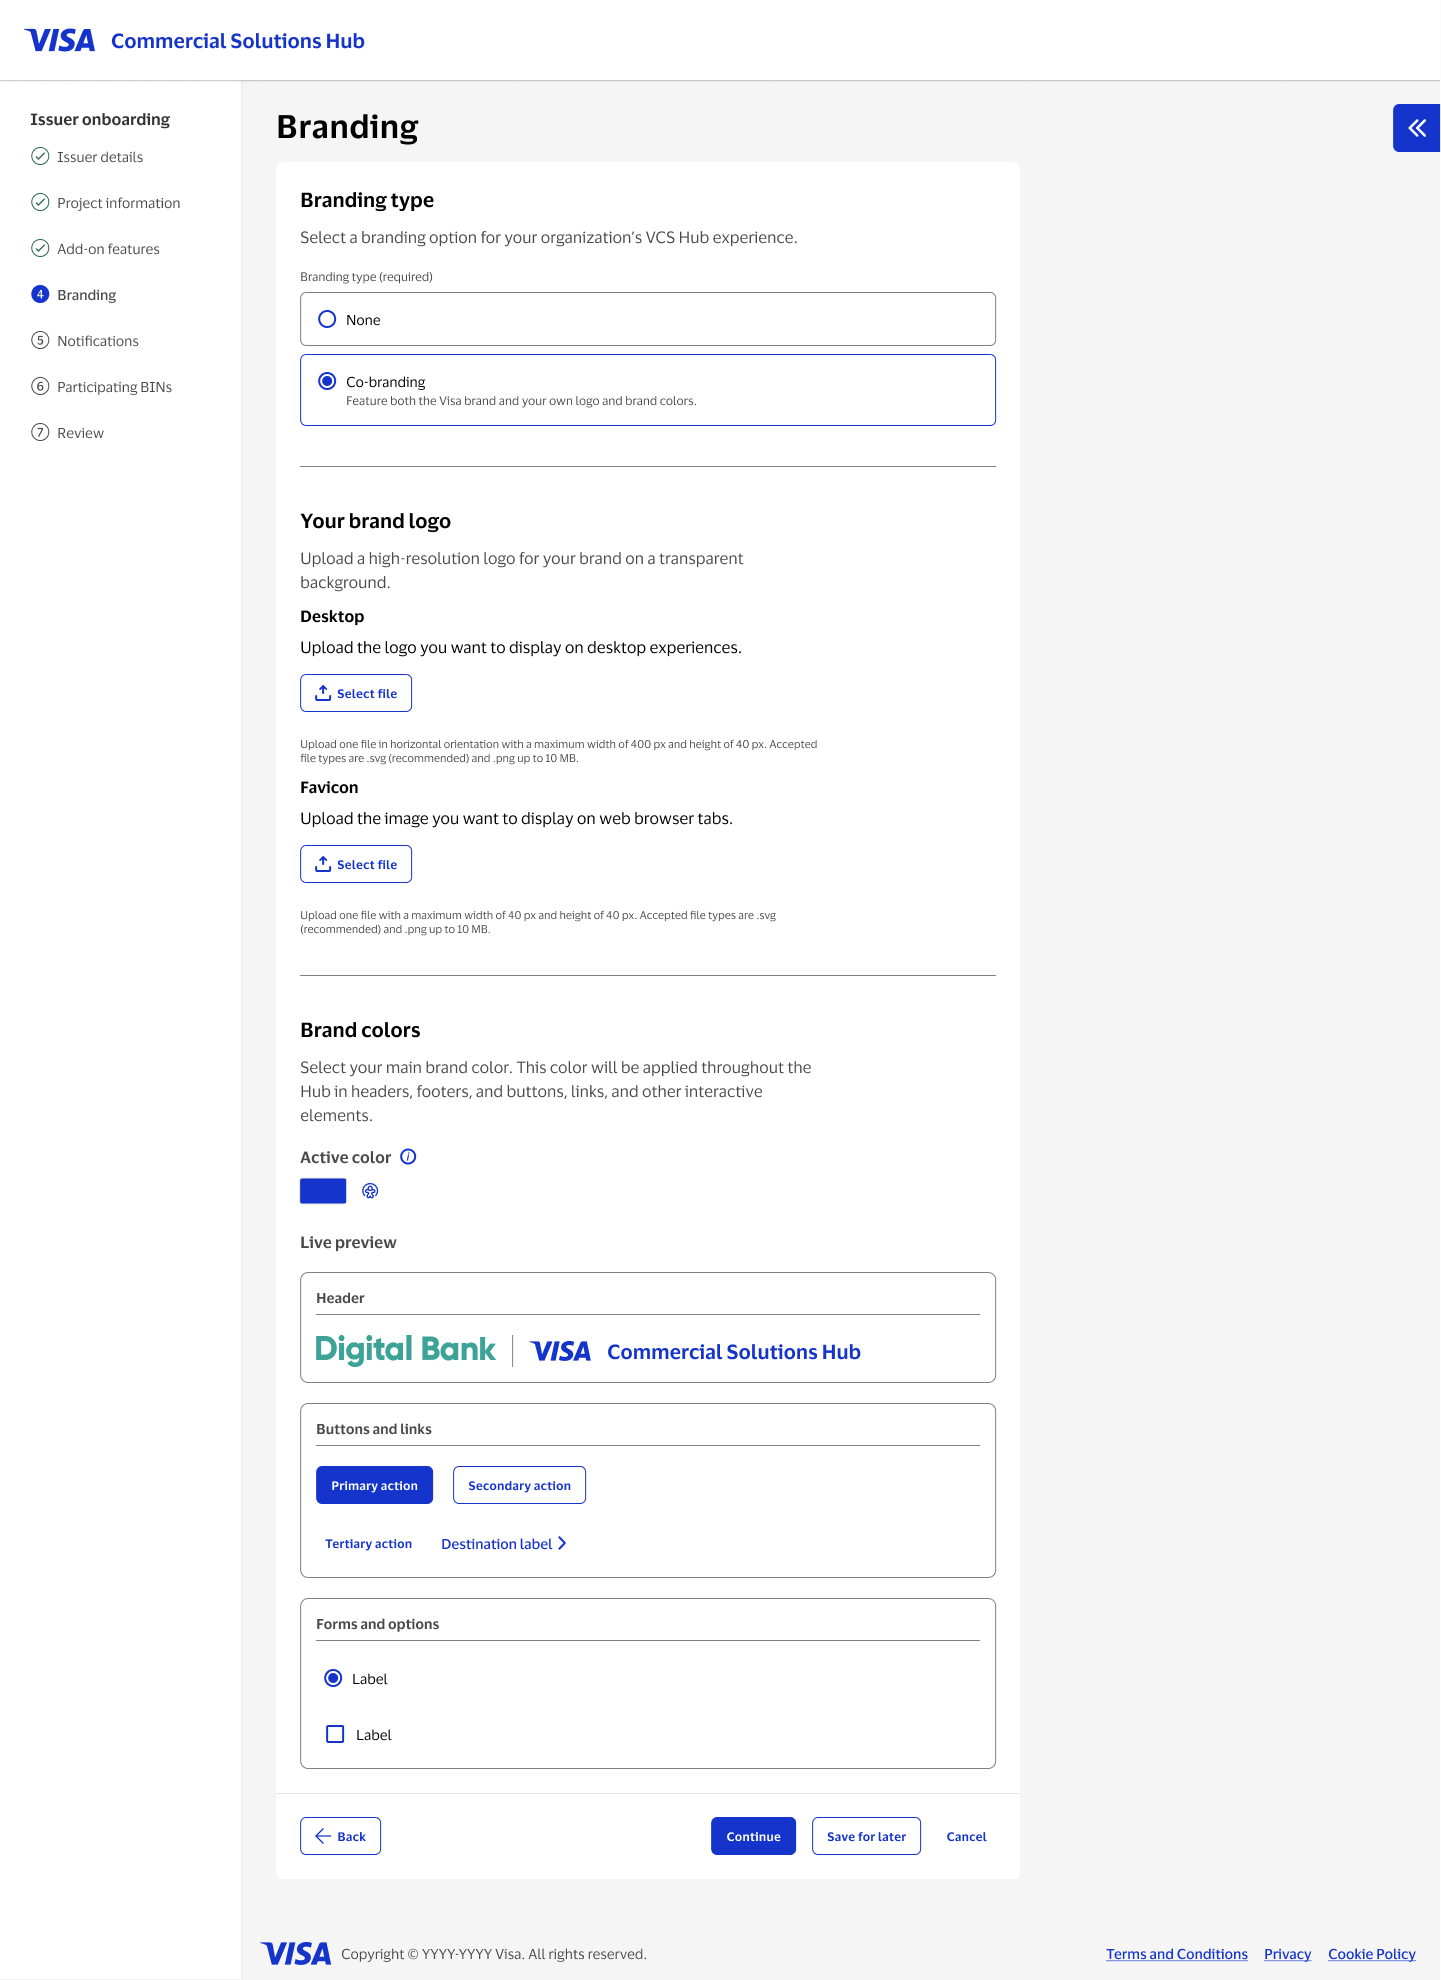This screenshot has width=1441, height=1980.
Task: Open Terms and Conditions link
Action: (1177, 1954)
